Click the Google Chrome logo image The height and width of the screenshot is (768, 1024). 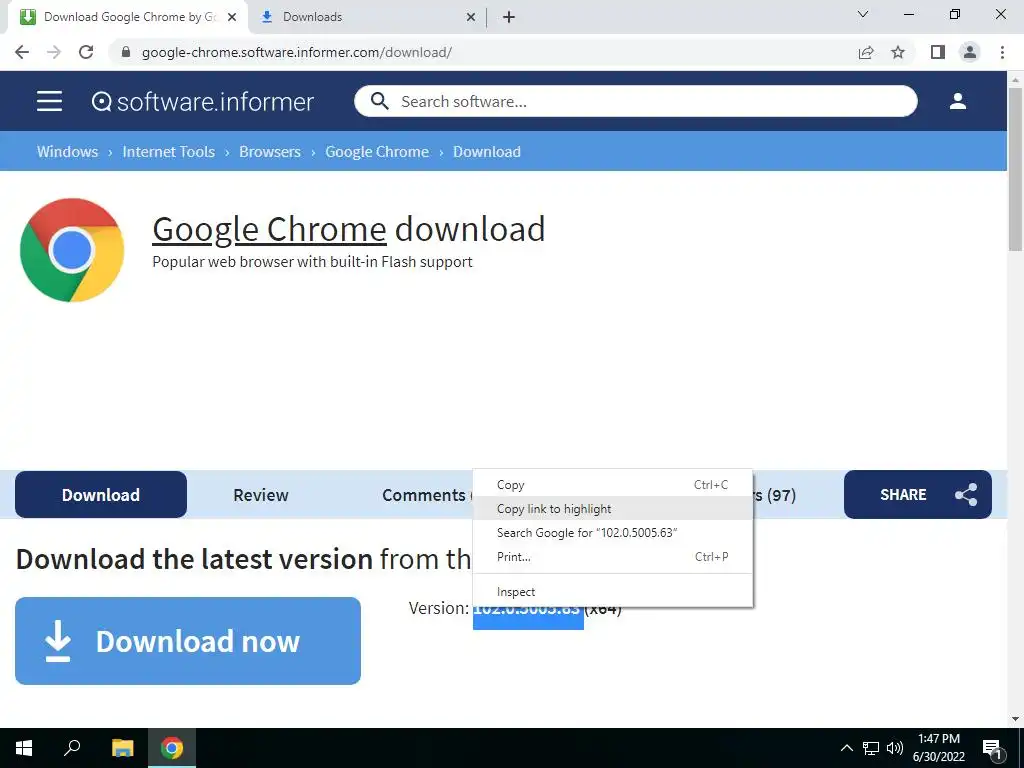pos(72,250)
